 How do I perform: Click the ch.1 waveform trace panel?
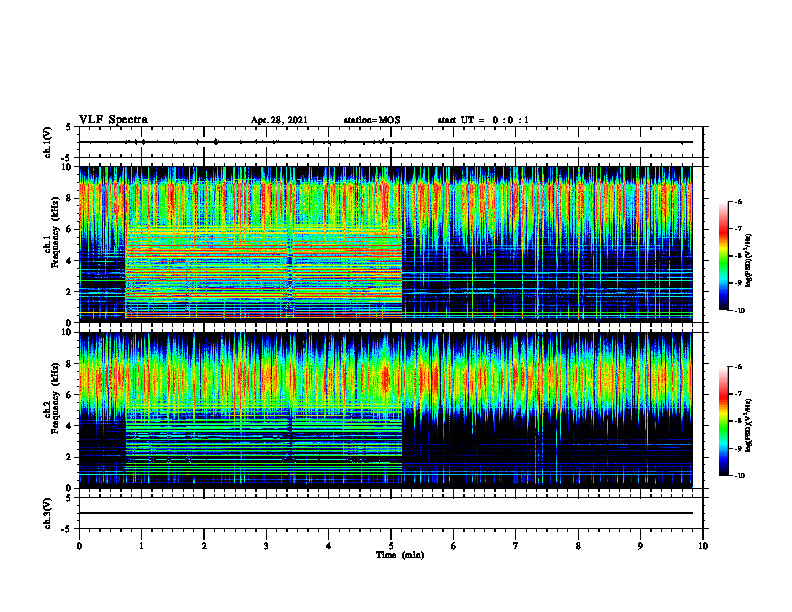coord(390,142)
